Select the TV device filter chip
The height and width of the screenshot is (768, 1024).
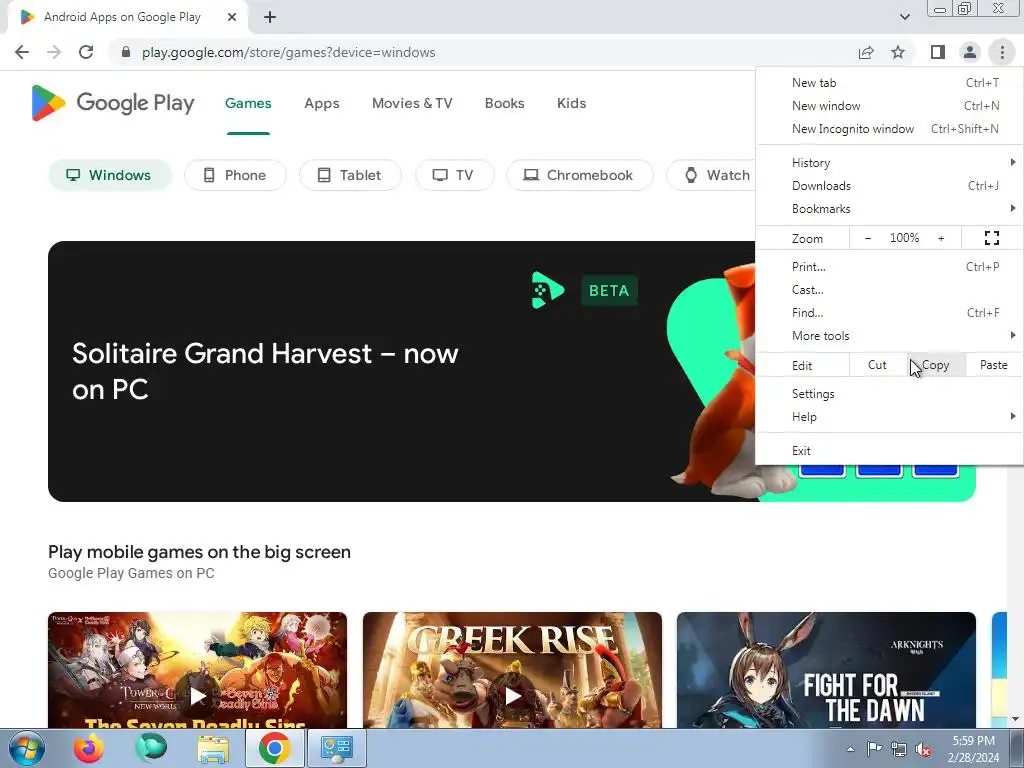pos(455,175)
